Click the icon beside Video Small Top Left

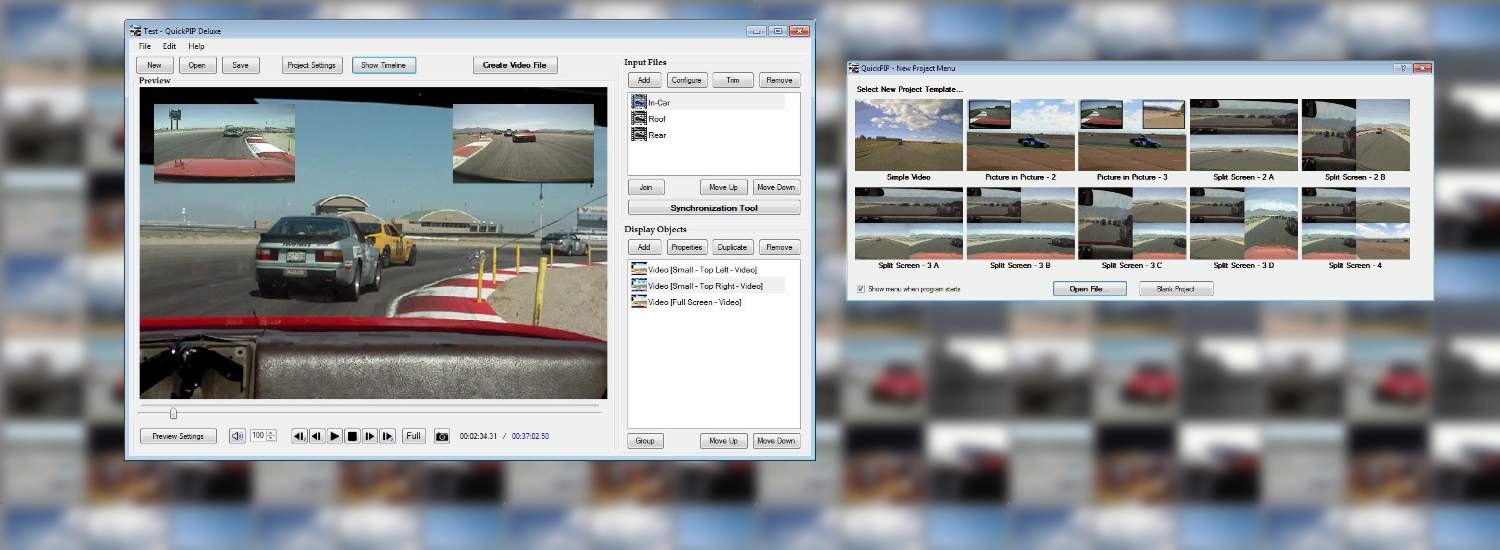click(x=639, y=270)
